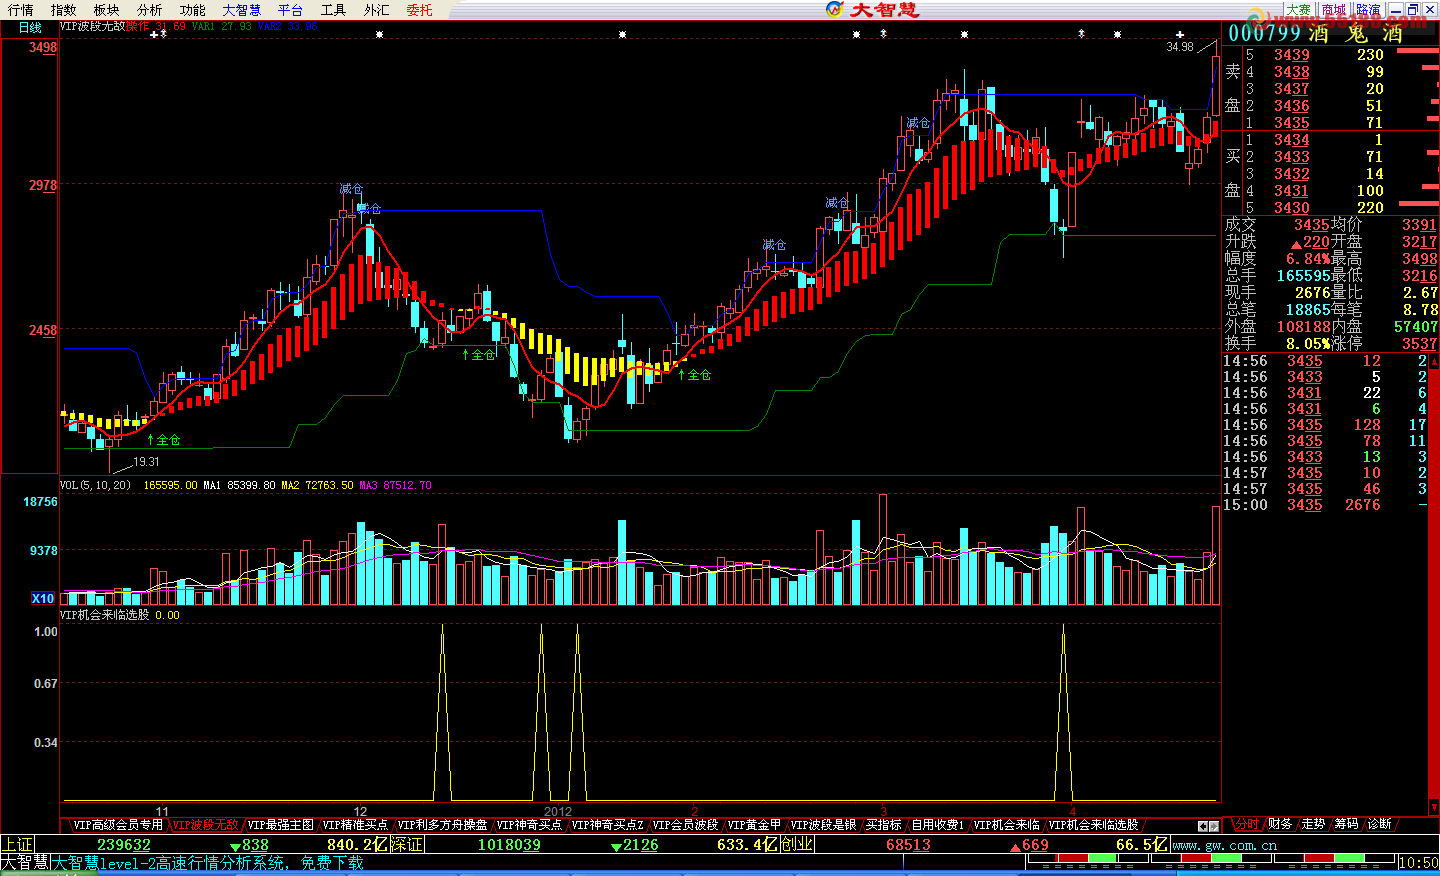Switch to 买指标 indicator tab
Viewport: 1440px width, 876px height.
tap(883, 825)
